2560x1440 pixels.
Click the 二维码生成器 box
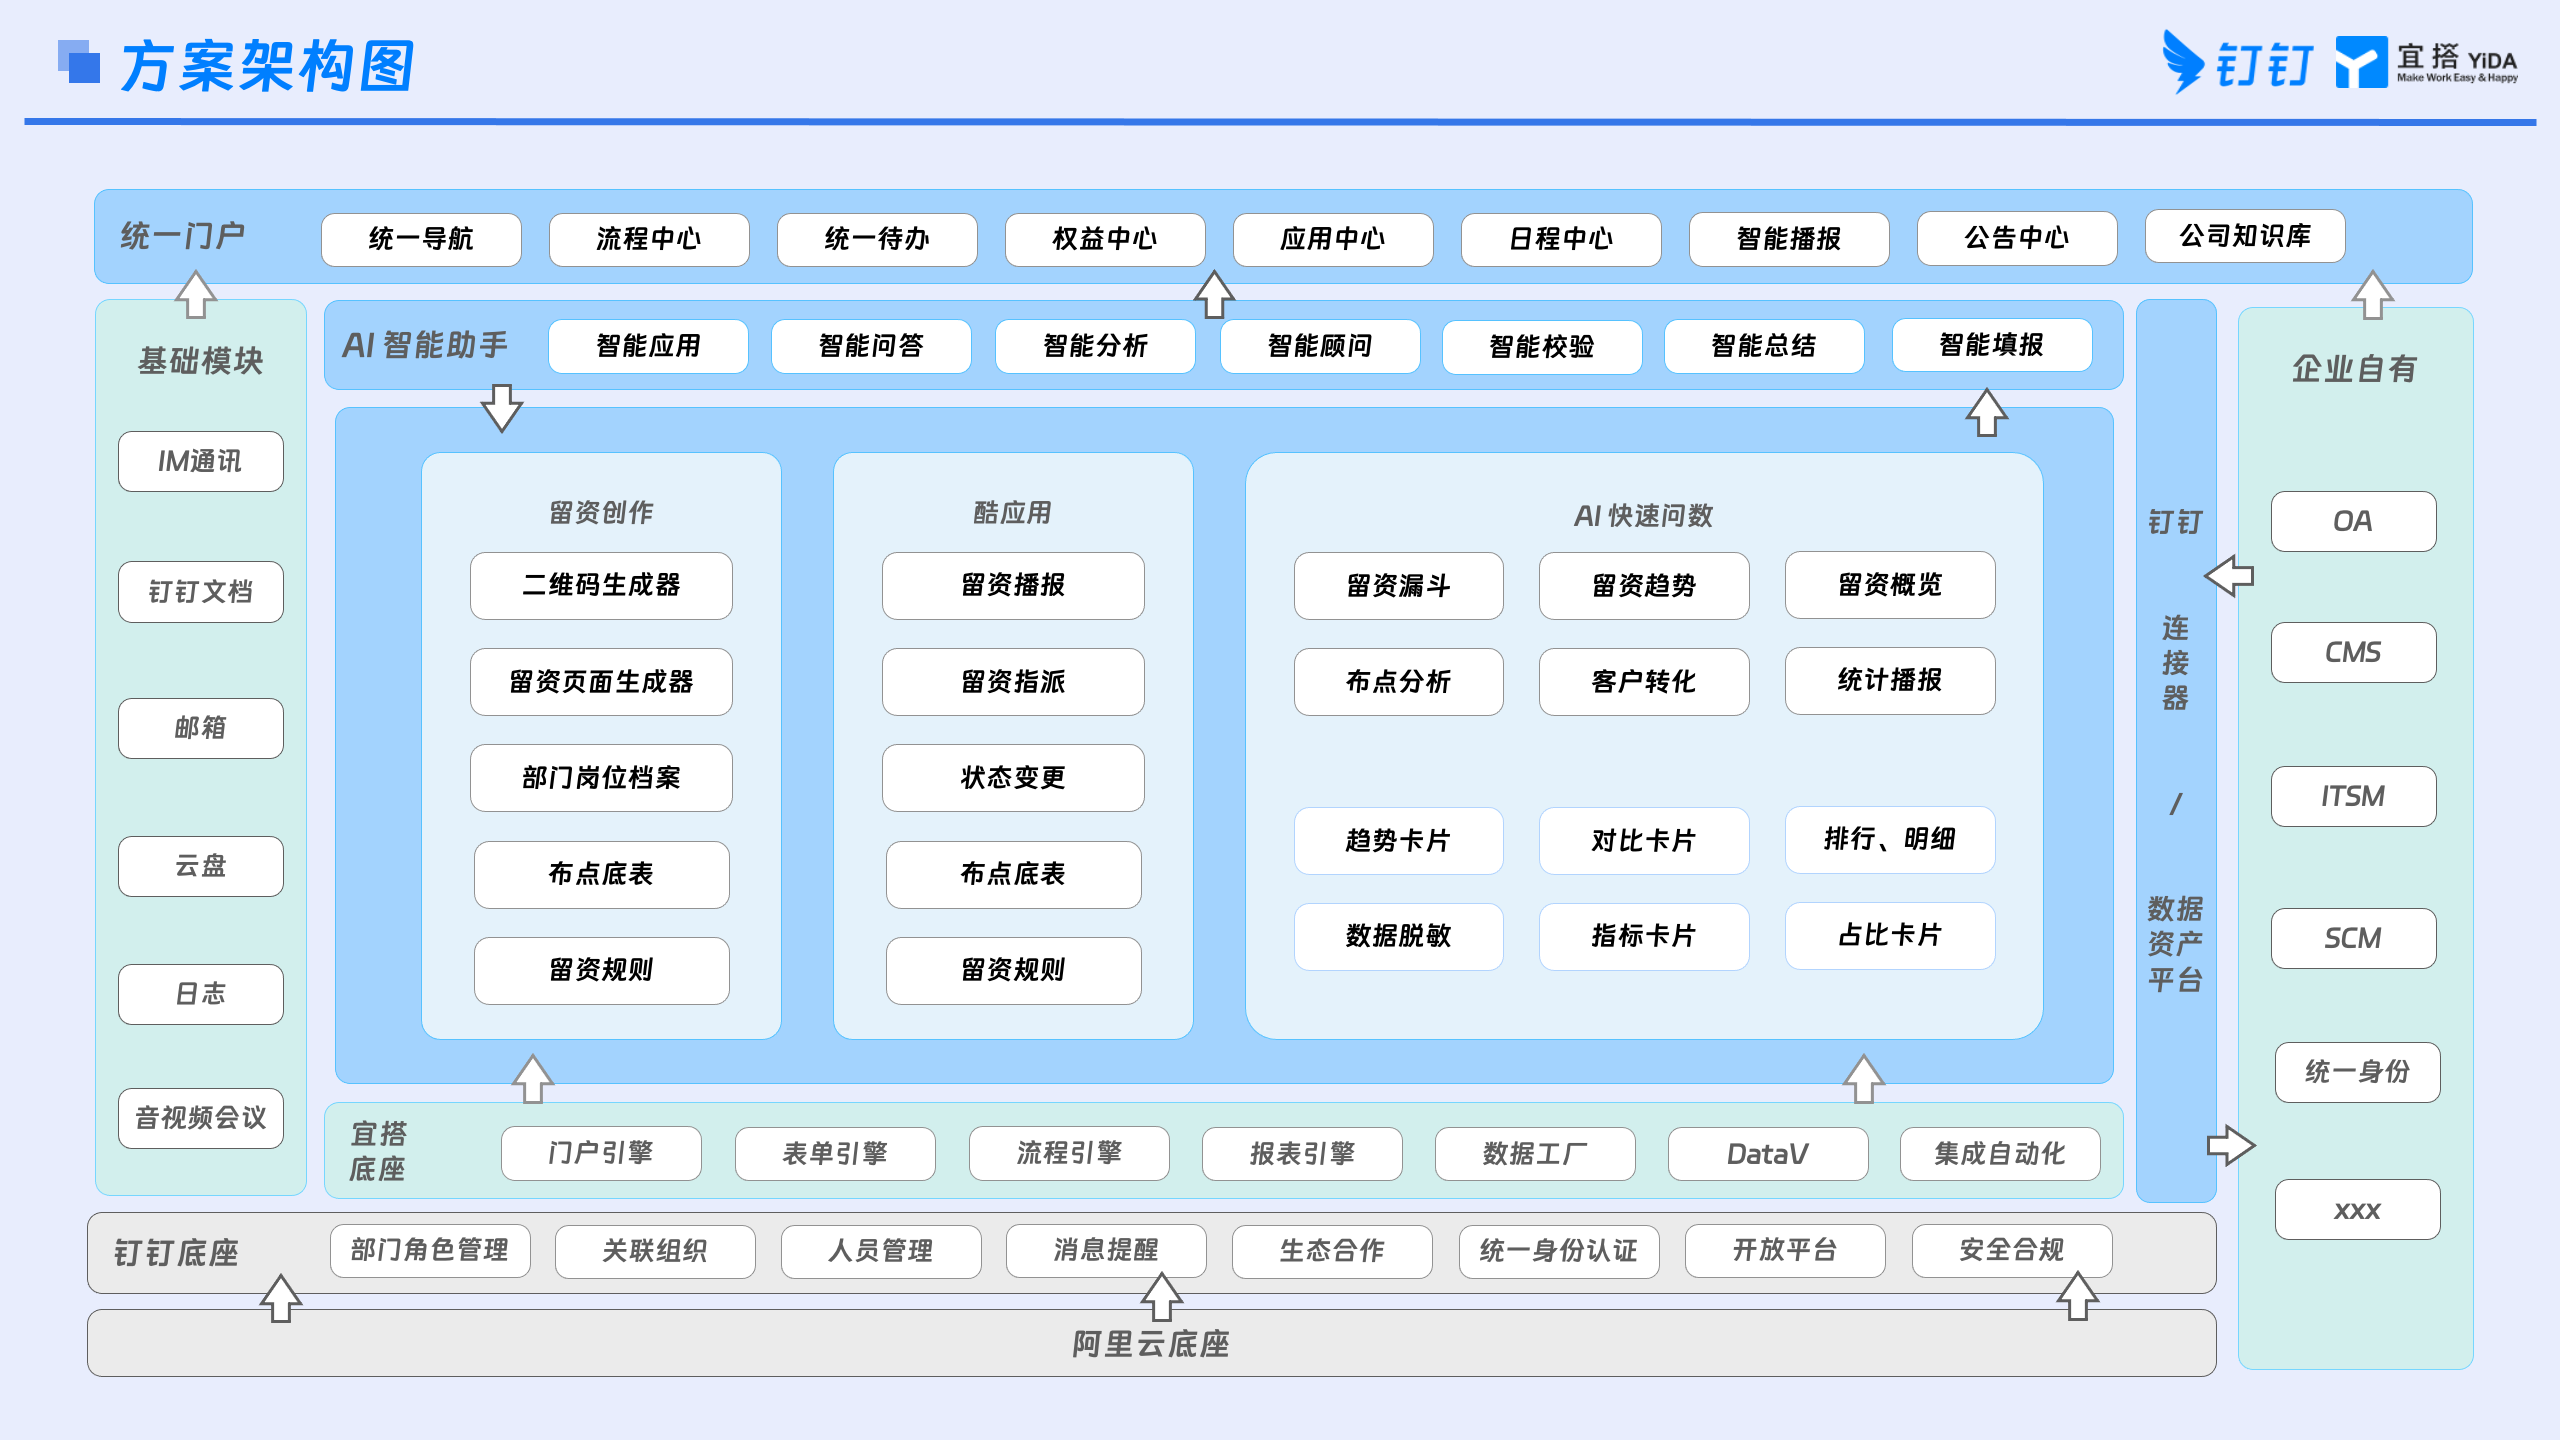click(x=601, y=585)
